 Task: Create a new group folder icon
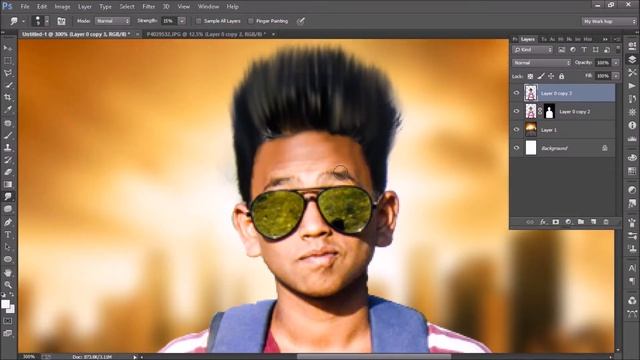tap(581, 222)
